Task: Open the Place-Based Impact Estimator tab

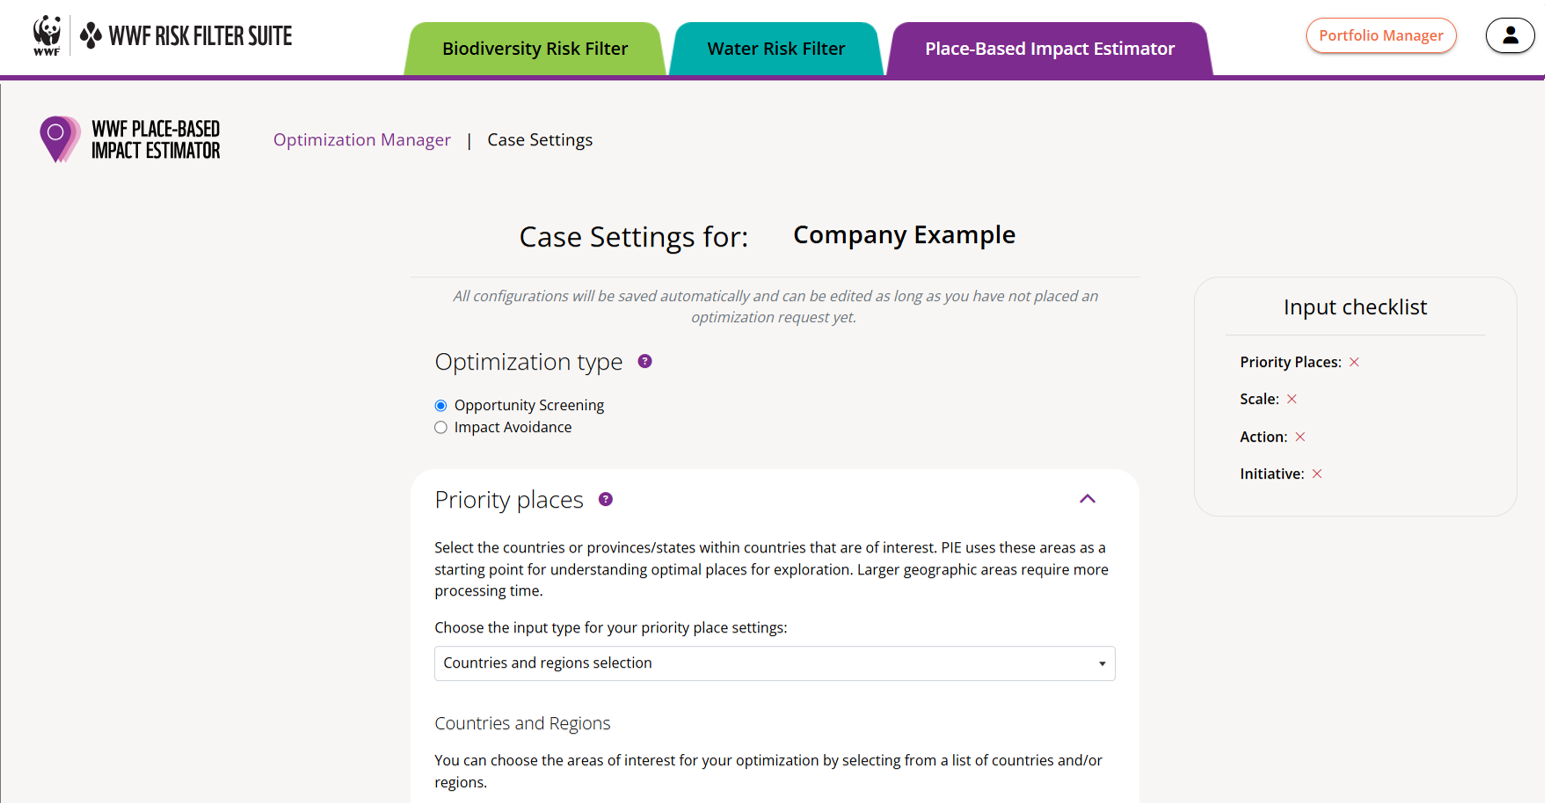Action: point(1050,49)
